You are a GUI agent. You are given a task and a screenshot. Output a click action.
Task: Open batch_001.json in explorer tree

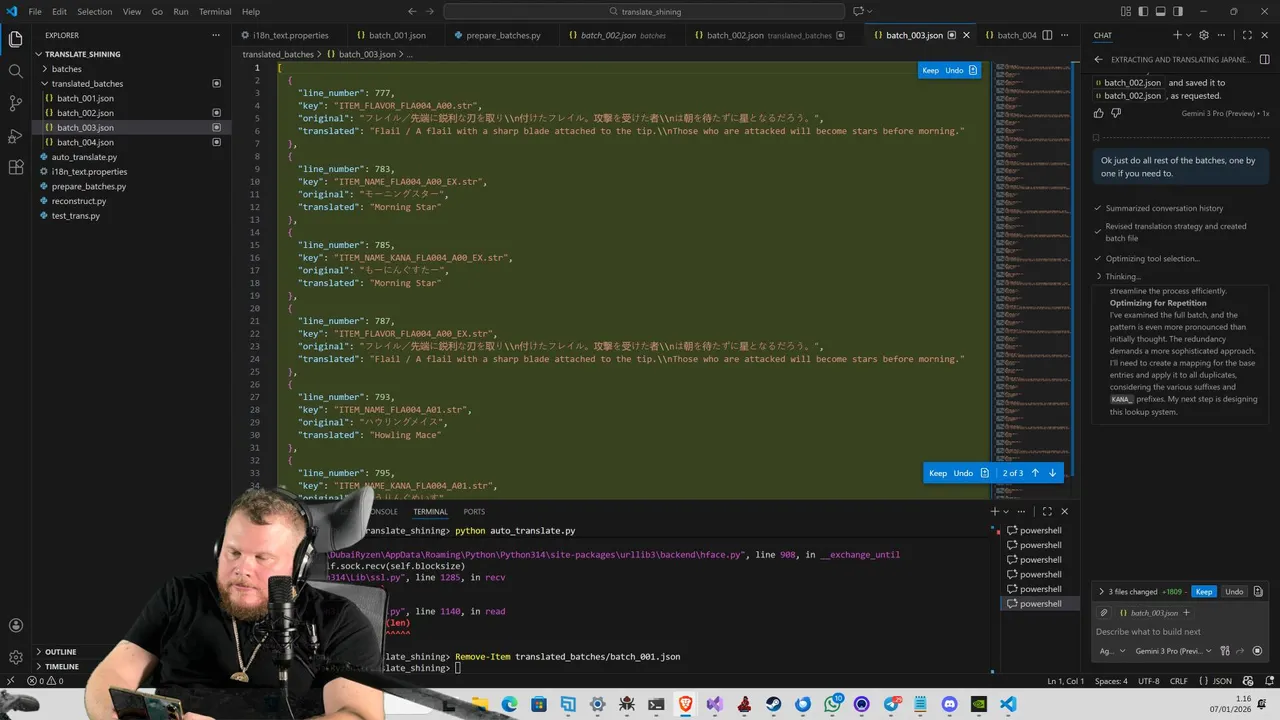tap(85, 98)
